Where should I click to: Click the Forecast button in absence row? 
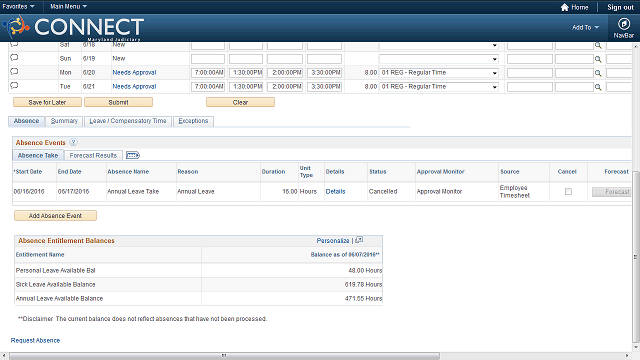(612, 191)
